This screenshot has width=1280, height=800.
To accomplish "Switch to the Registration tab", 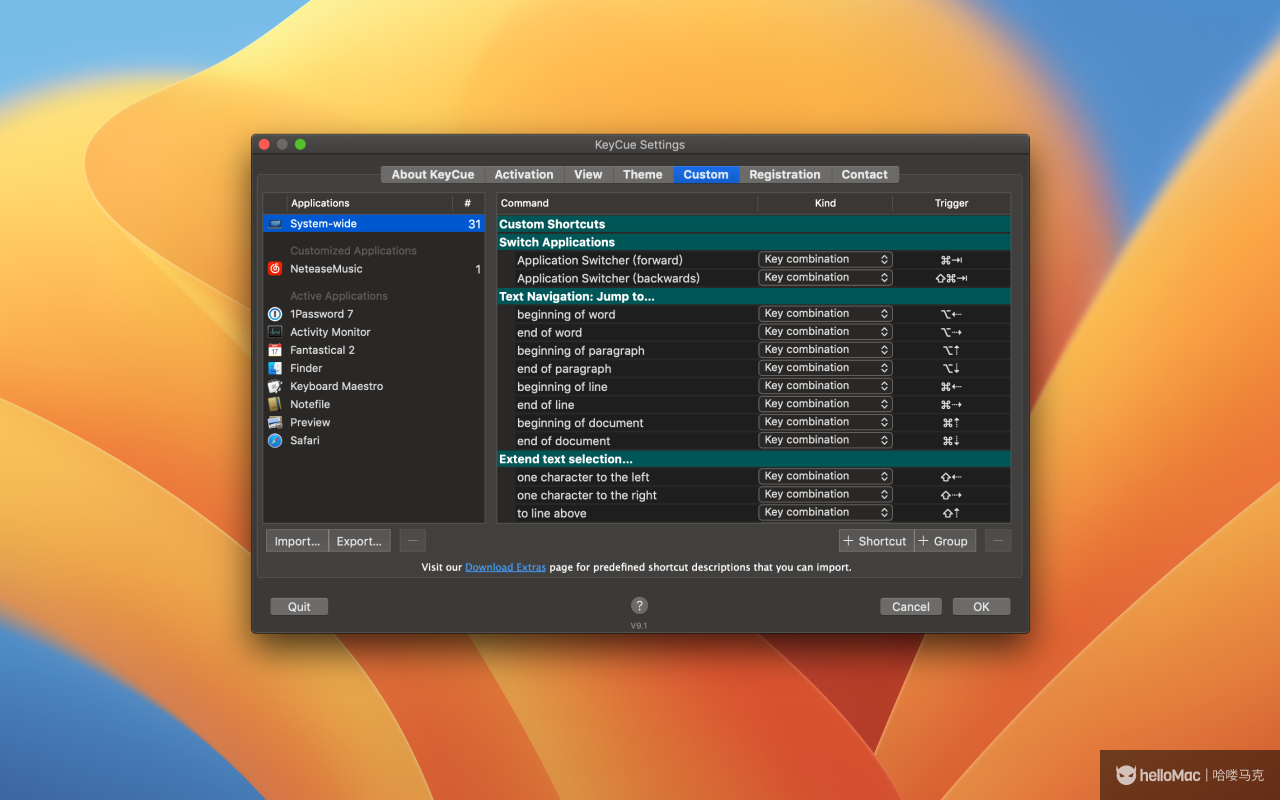I will (x=785, y=174).
